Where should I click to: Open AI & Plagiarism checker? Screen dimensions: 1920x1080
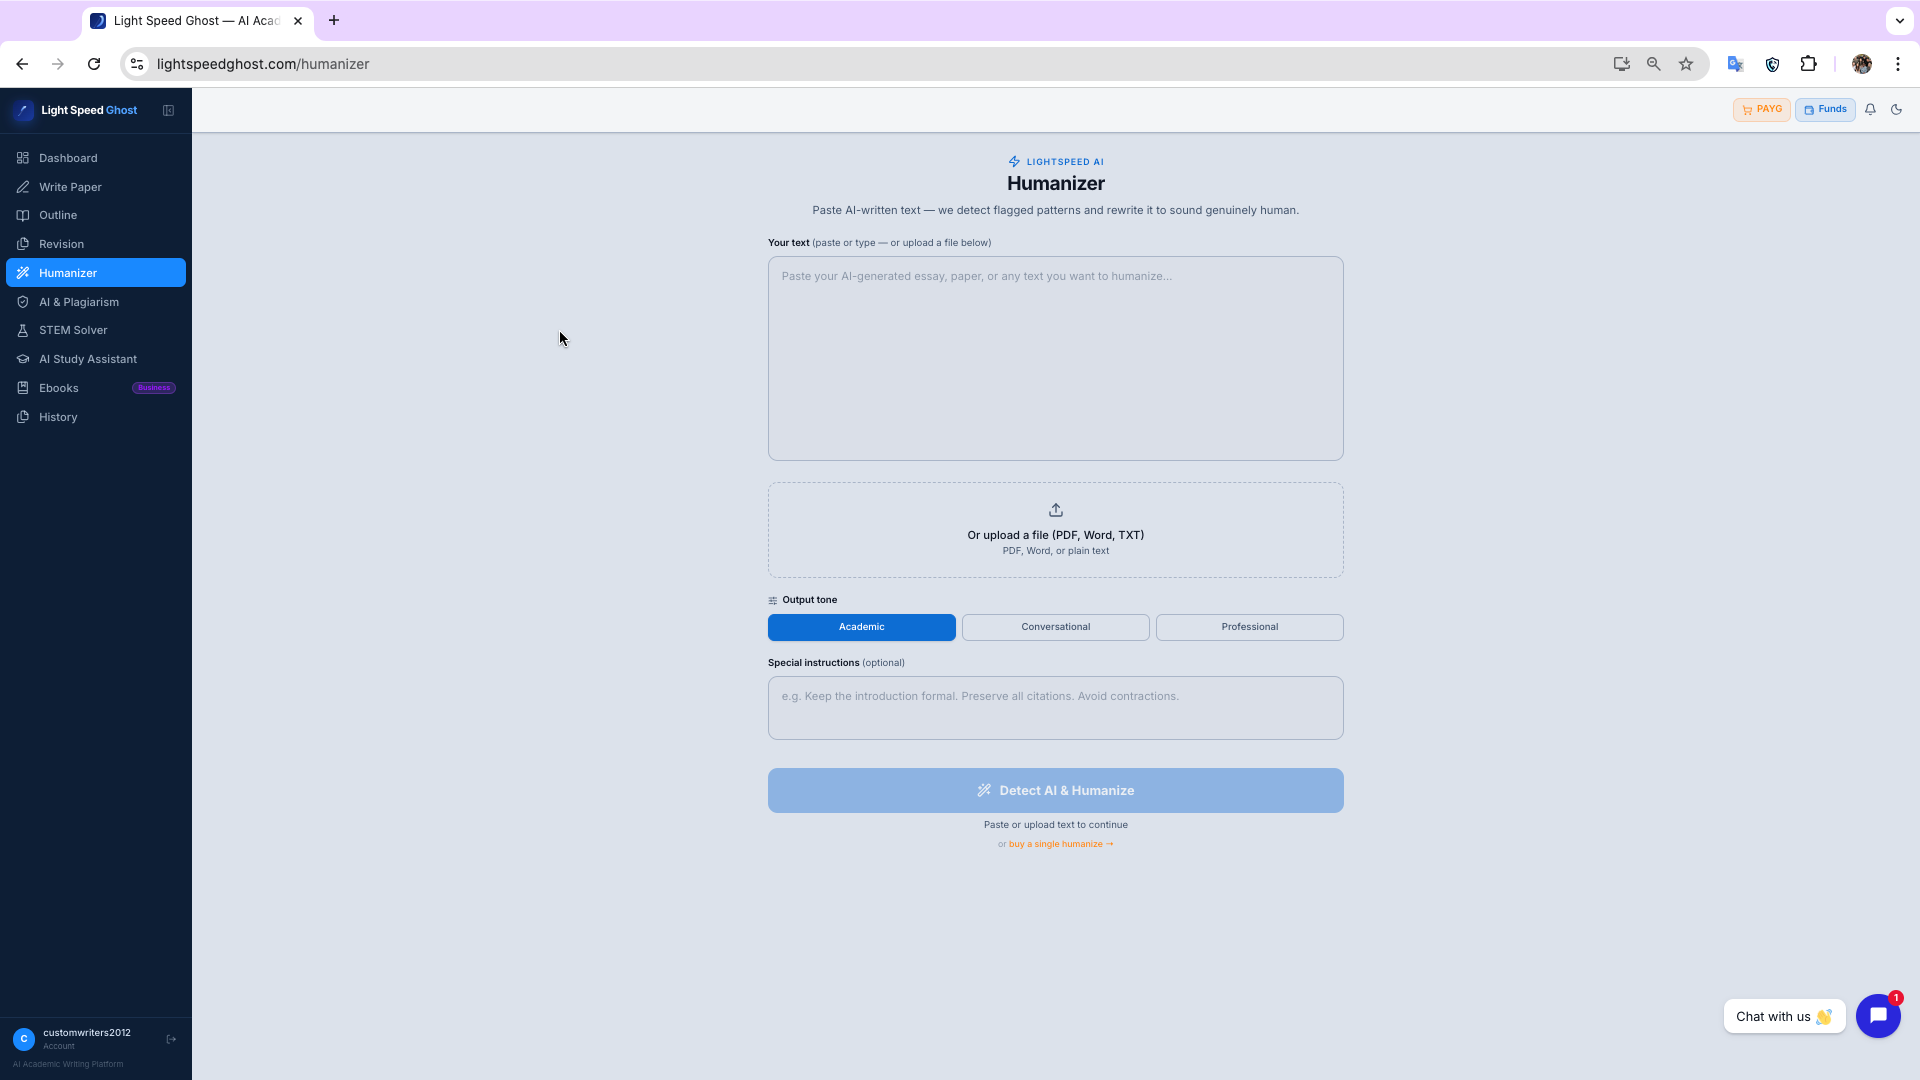[96, 302]
